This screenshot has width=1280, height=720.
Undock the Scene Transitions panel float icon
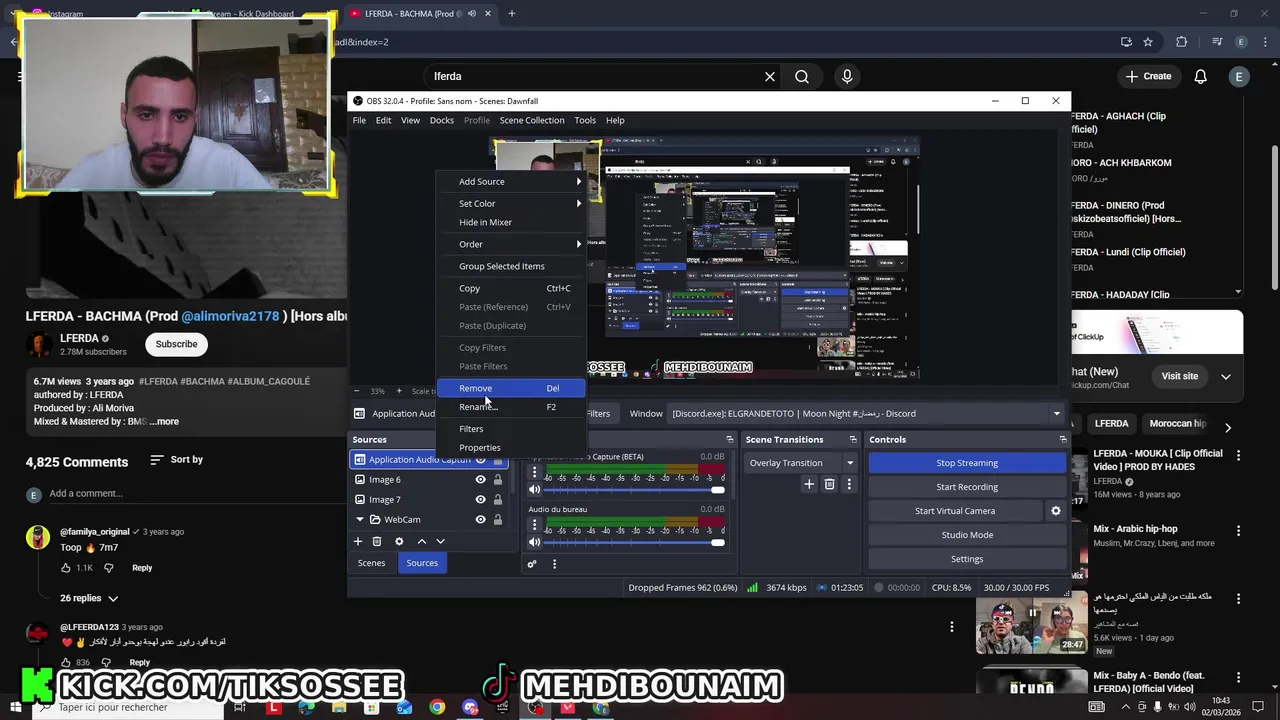click(x=853, y=439)
